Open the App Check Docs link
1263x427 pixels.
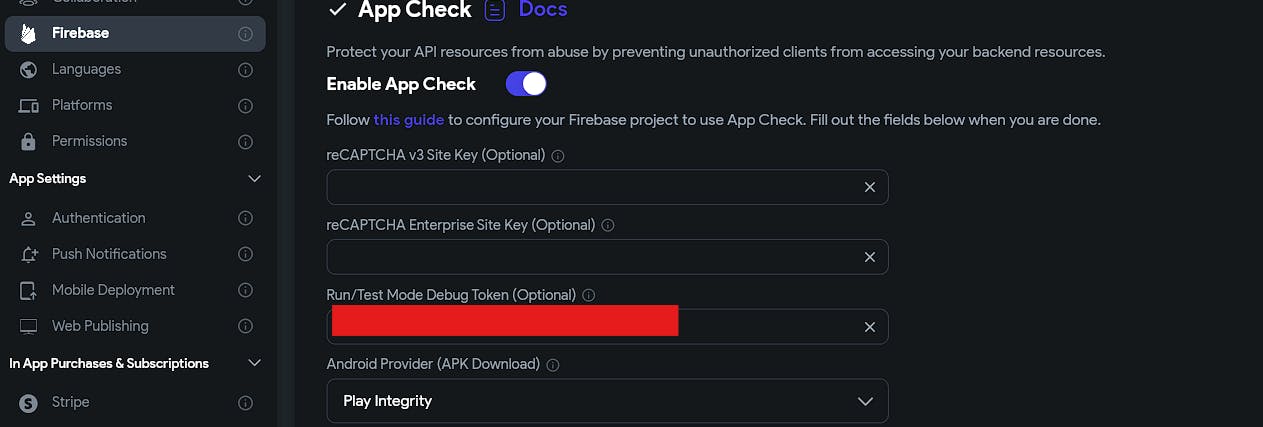[542, 10]
